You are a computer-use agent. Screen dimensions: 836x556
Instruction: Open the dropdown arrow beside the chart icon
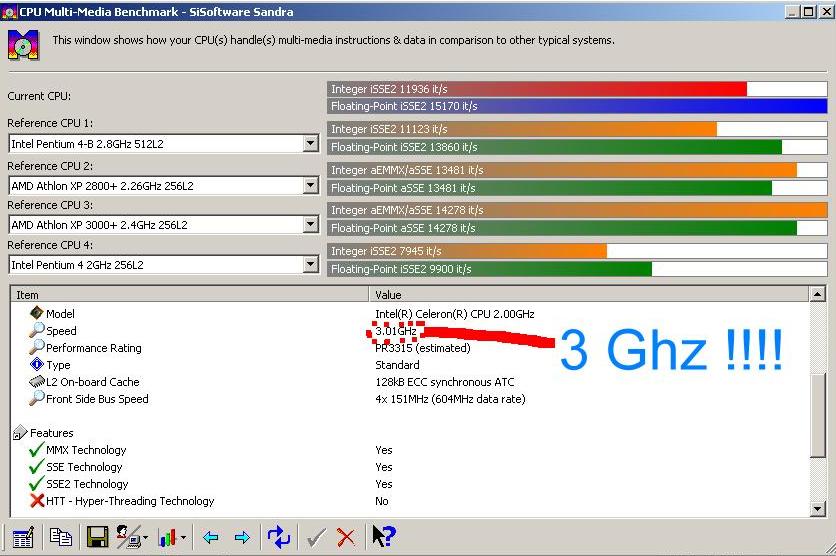click(183, 537)
